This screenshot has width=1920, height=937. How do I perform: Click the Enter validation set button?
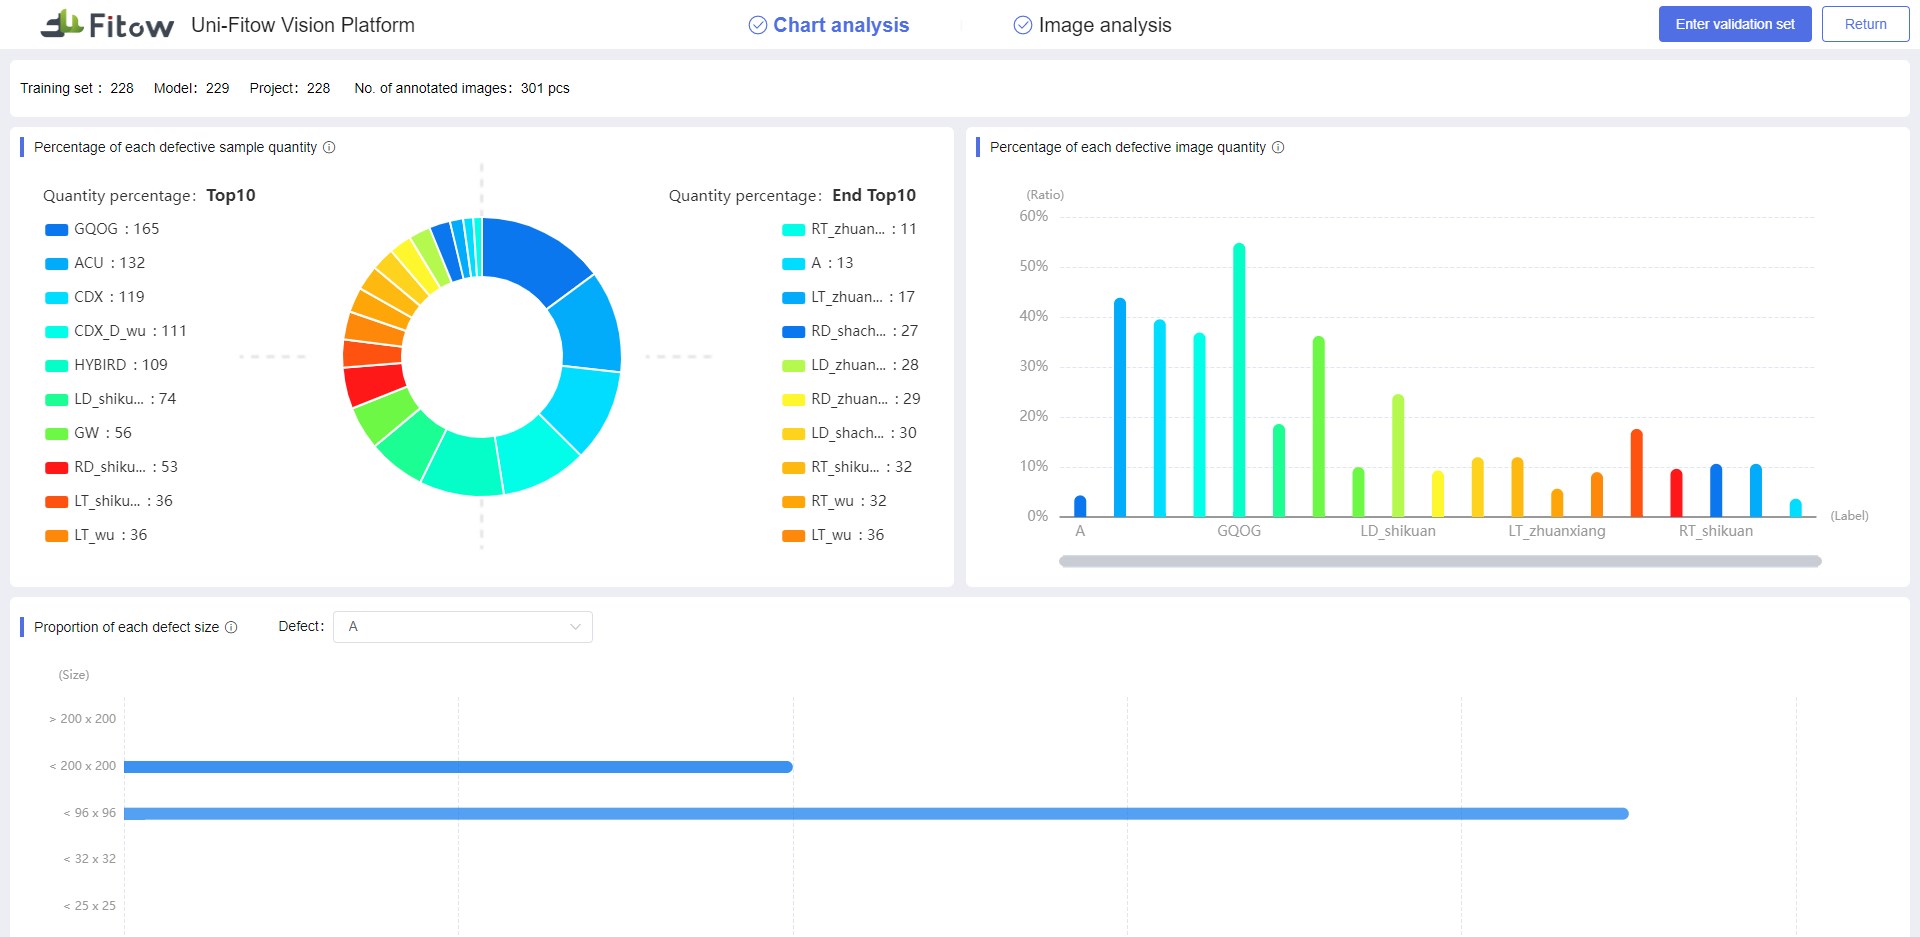pyautogui.click(x=1735, y=24)
